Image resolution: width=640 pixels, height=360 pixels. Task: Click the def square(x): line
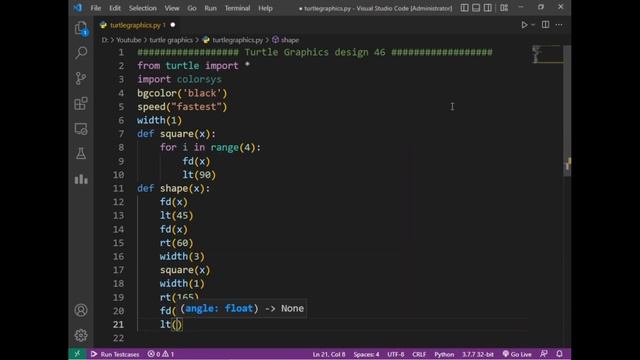click(x=176, y=134)
